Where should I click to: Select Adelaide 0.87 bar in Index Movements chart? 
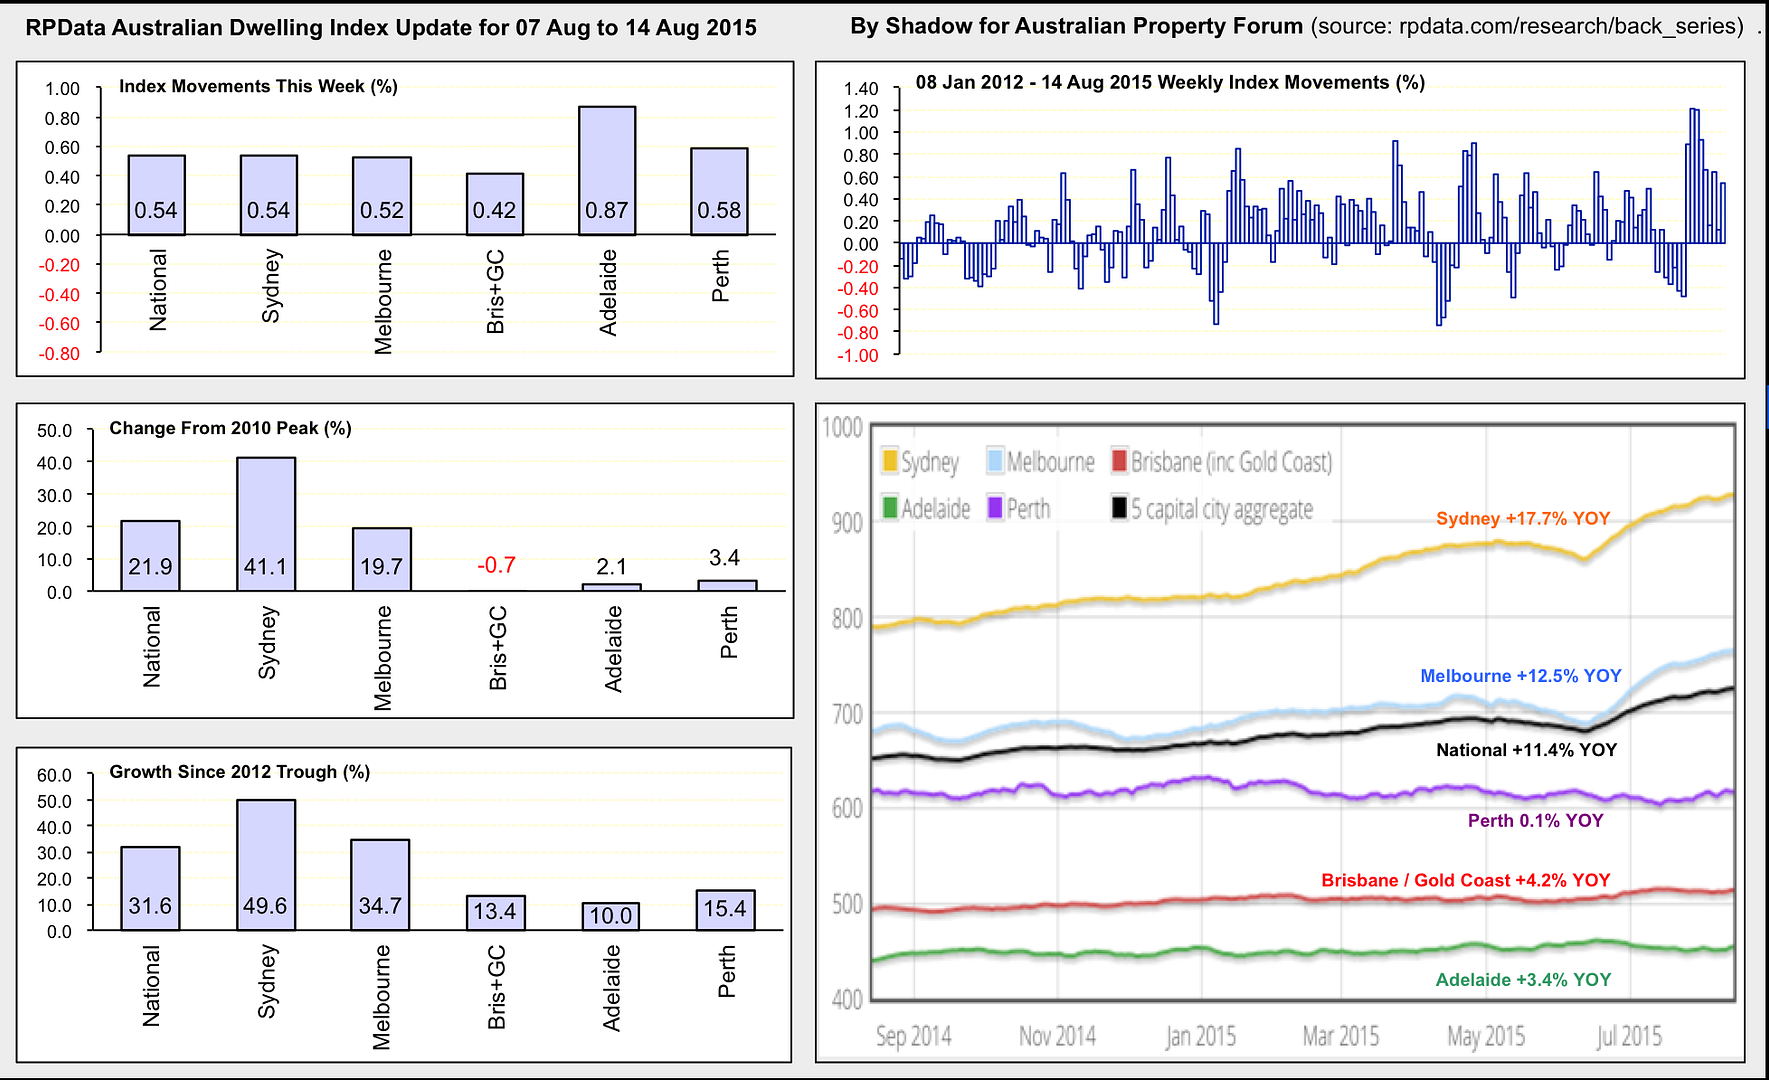click(607, 170)
